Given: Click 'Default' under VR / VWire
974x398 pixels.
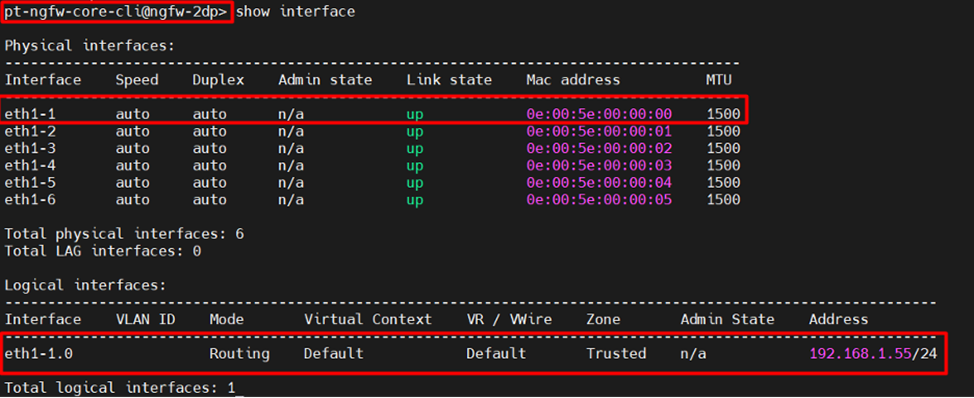Looking at the screenshot, I should pyautogui.click(x=496, y=354).
